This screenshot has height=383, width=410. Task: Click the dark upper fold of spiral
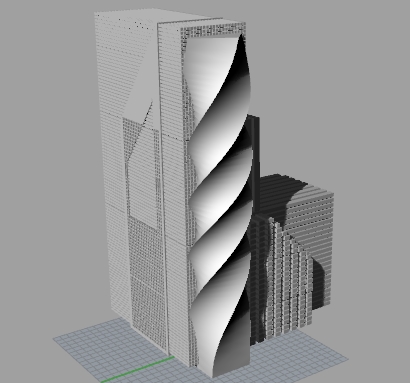[240, 77]
